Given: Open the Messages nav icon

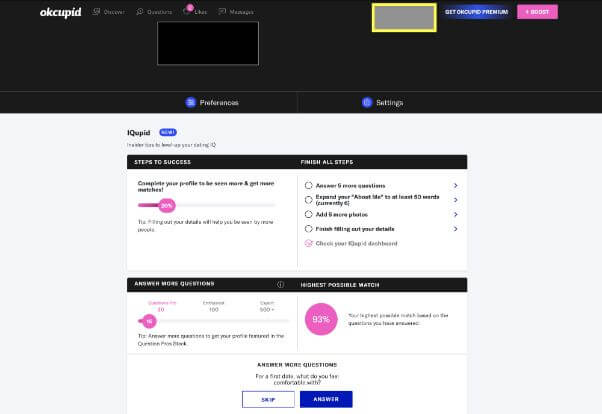Looking at the screenshot, I should (222, 12).
